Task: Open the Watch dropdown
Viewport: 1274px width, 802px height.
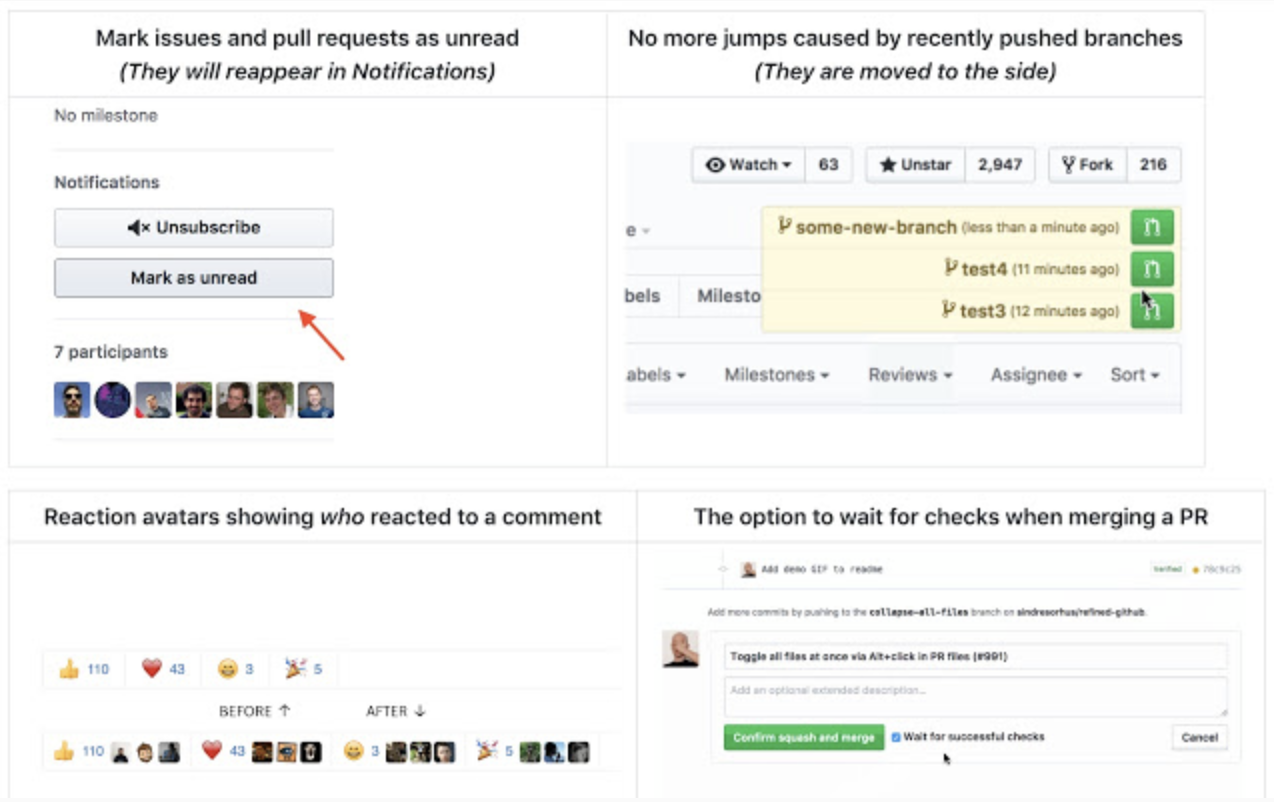Action: (x=747, y=164)
